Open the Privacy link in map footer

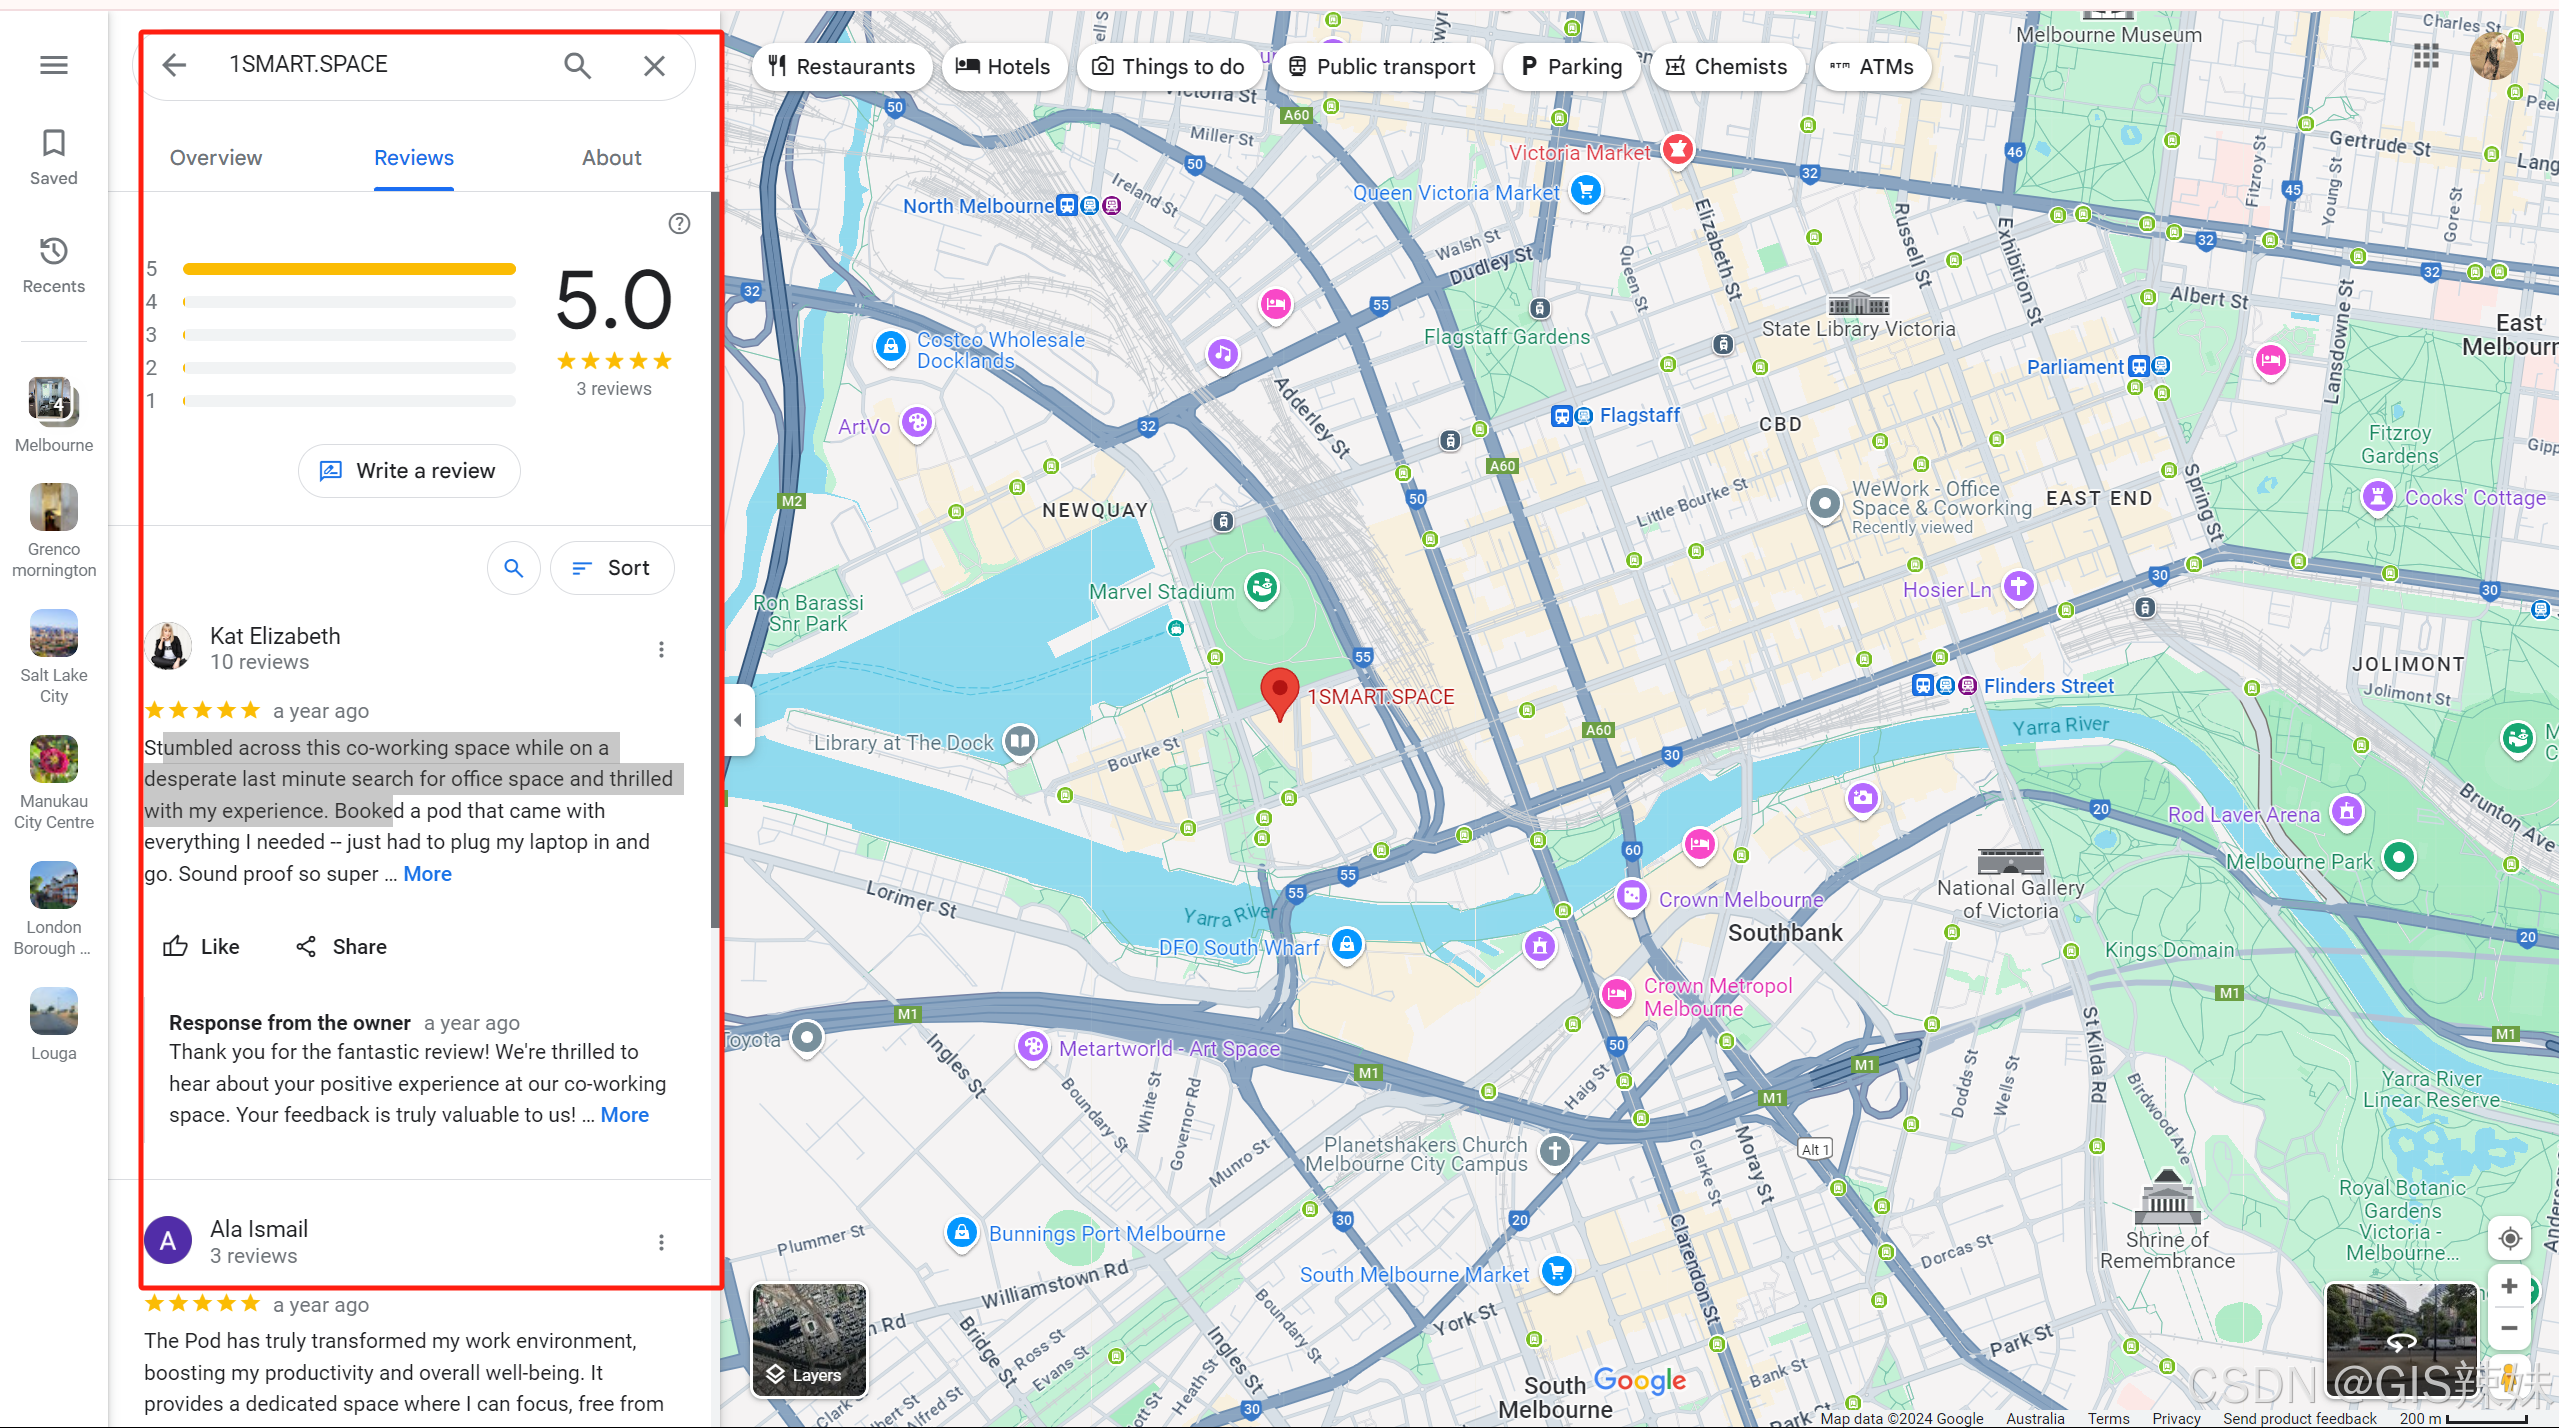2176,1418
